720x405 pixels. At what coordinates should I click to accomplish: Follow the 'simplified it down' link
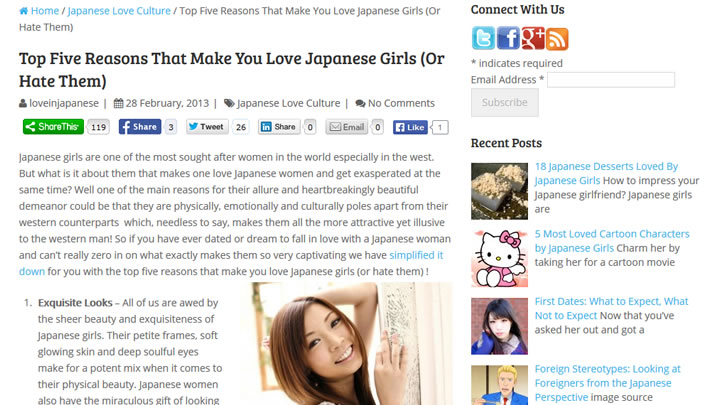tap(231, 263)
